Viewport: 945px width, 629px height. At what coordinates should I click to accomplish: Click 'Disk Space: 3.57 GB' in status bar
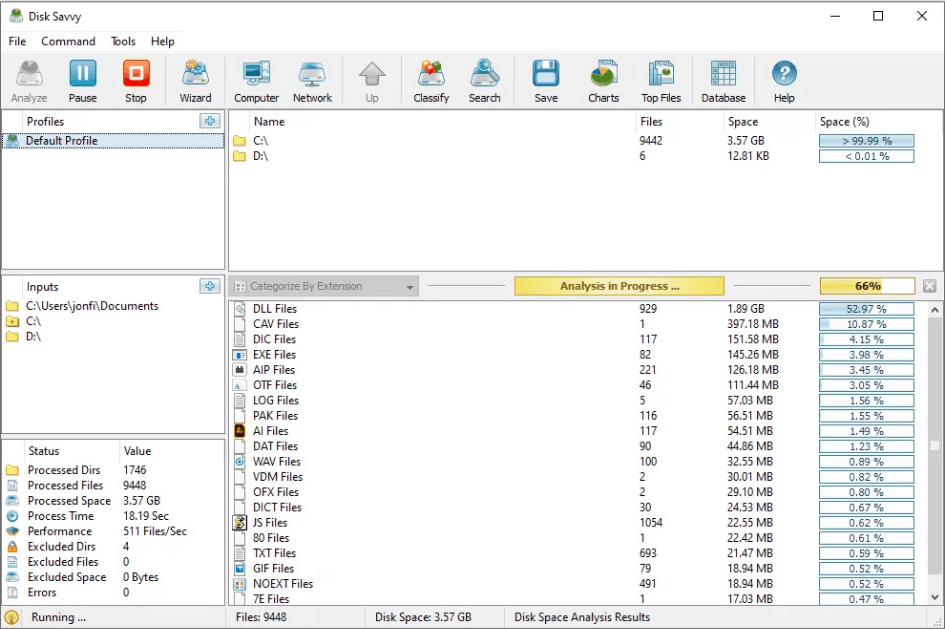[423, 618]
